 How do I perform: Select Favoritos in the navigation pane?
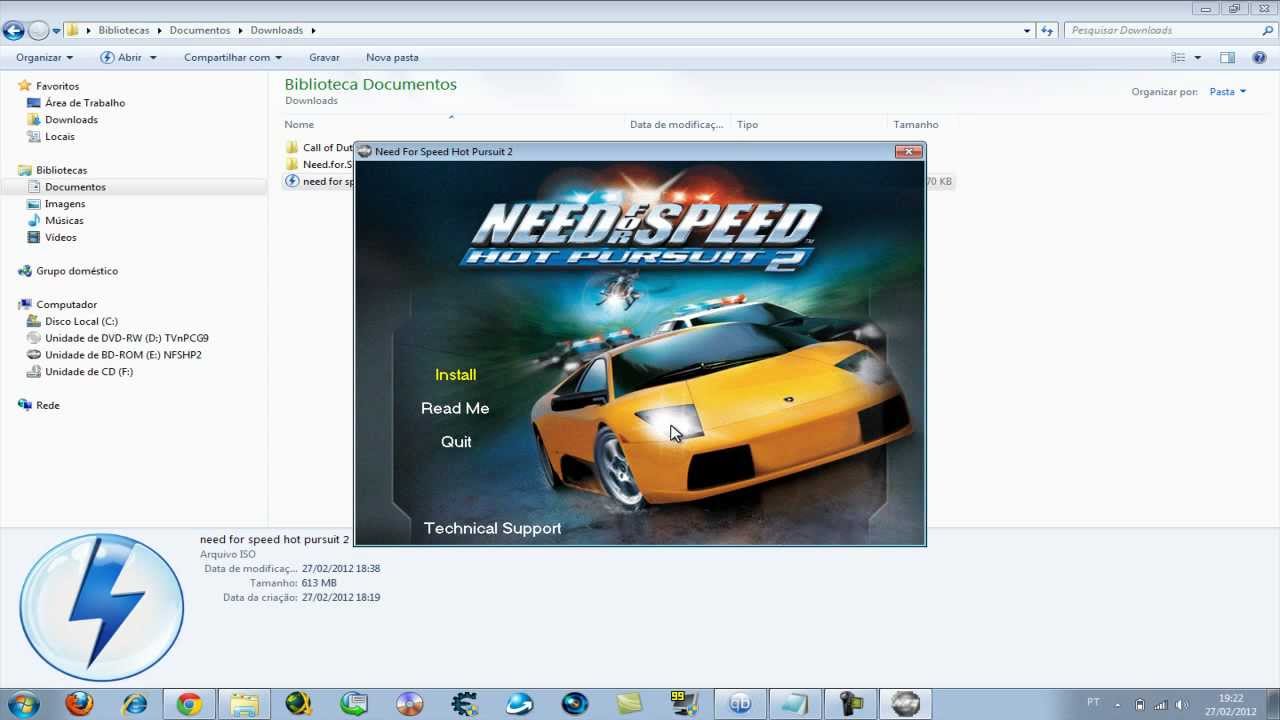pos(57,86)
